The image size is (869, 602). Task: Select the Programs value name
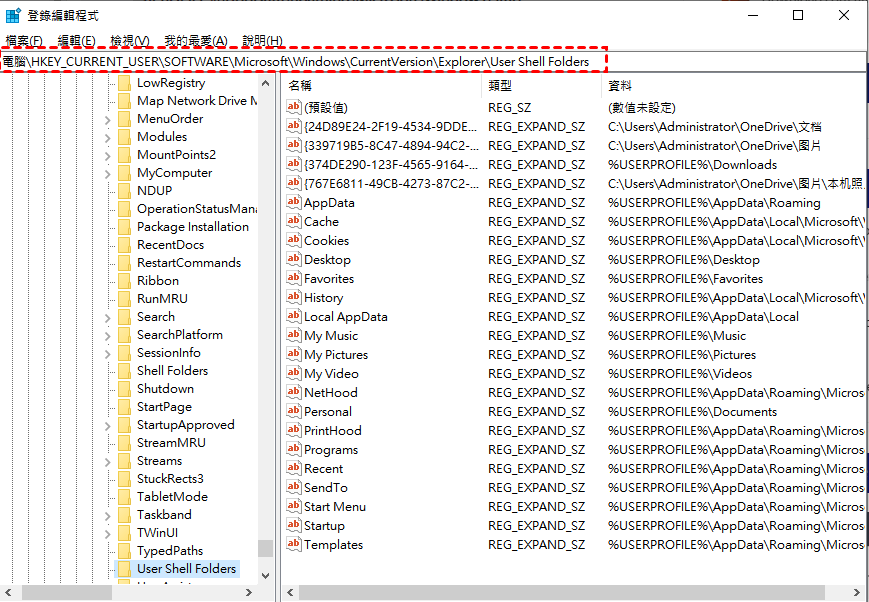[331, 450]
